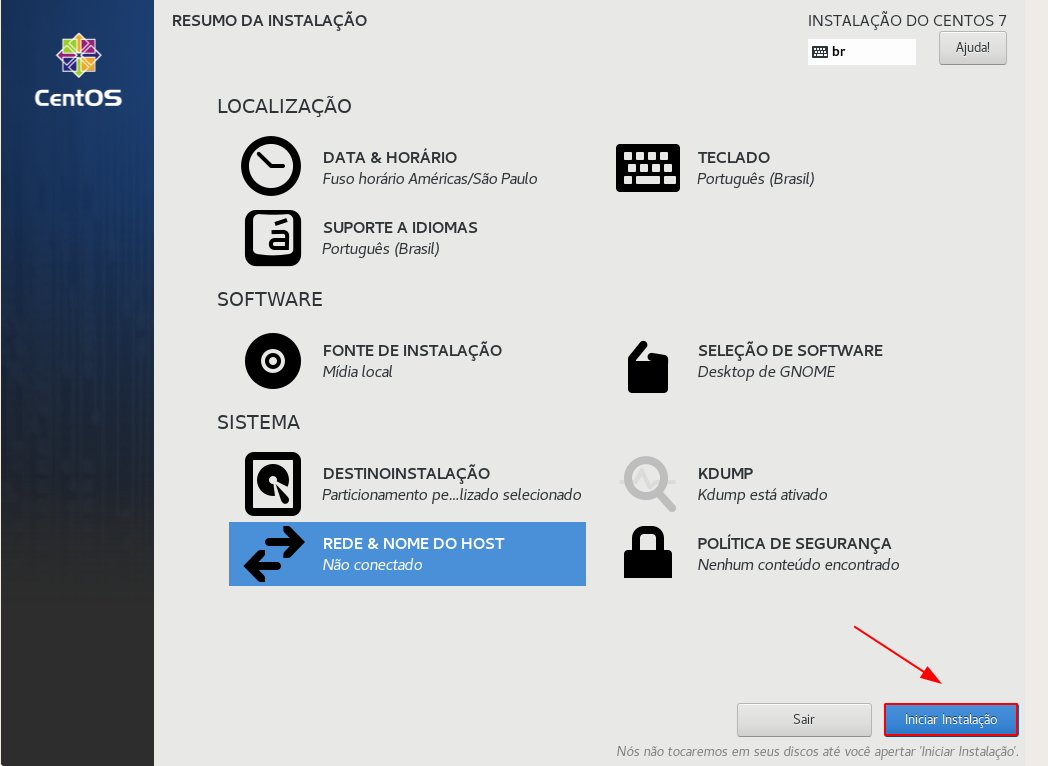Open the FONTE DE INSTALAÇÃO label
1048x766 pixels.
412,350
